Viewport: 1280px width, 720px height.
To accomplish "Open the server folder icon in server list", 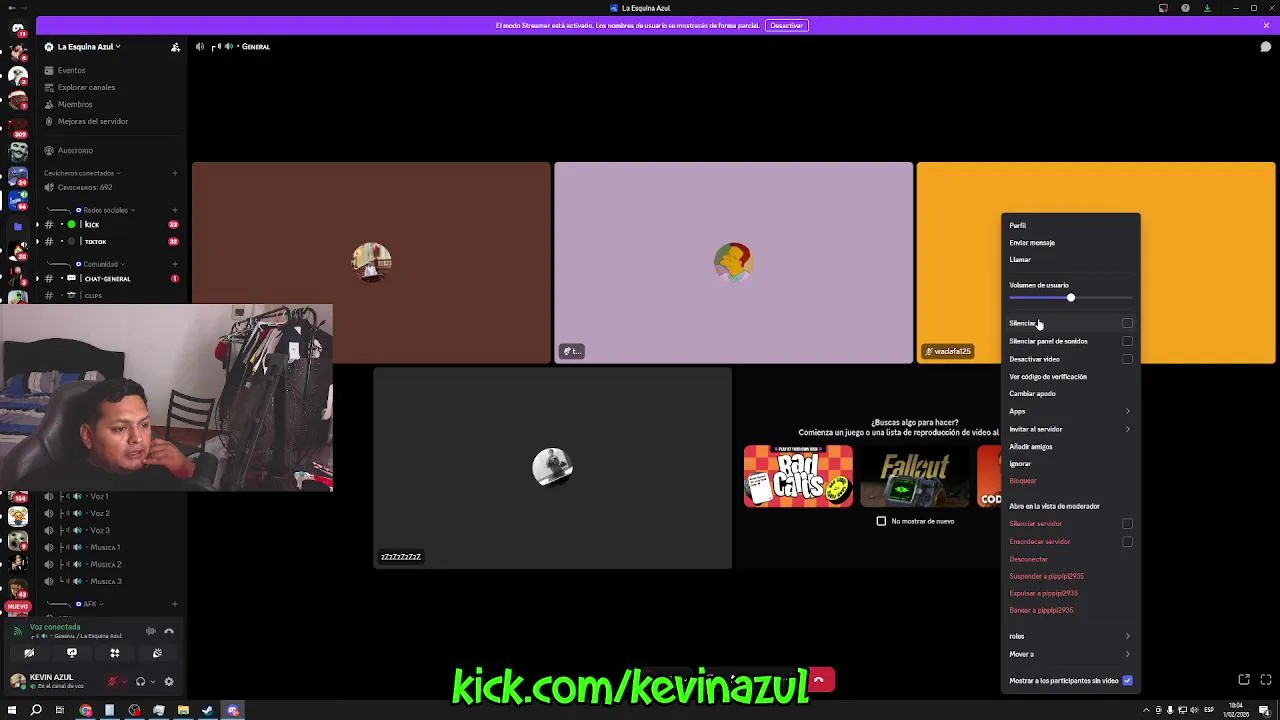I will 17,226.
